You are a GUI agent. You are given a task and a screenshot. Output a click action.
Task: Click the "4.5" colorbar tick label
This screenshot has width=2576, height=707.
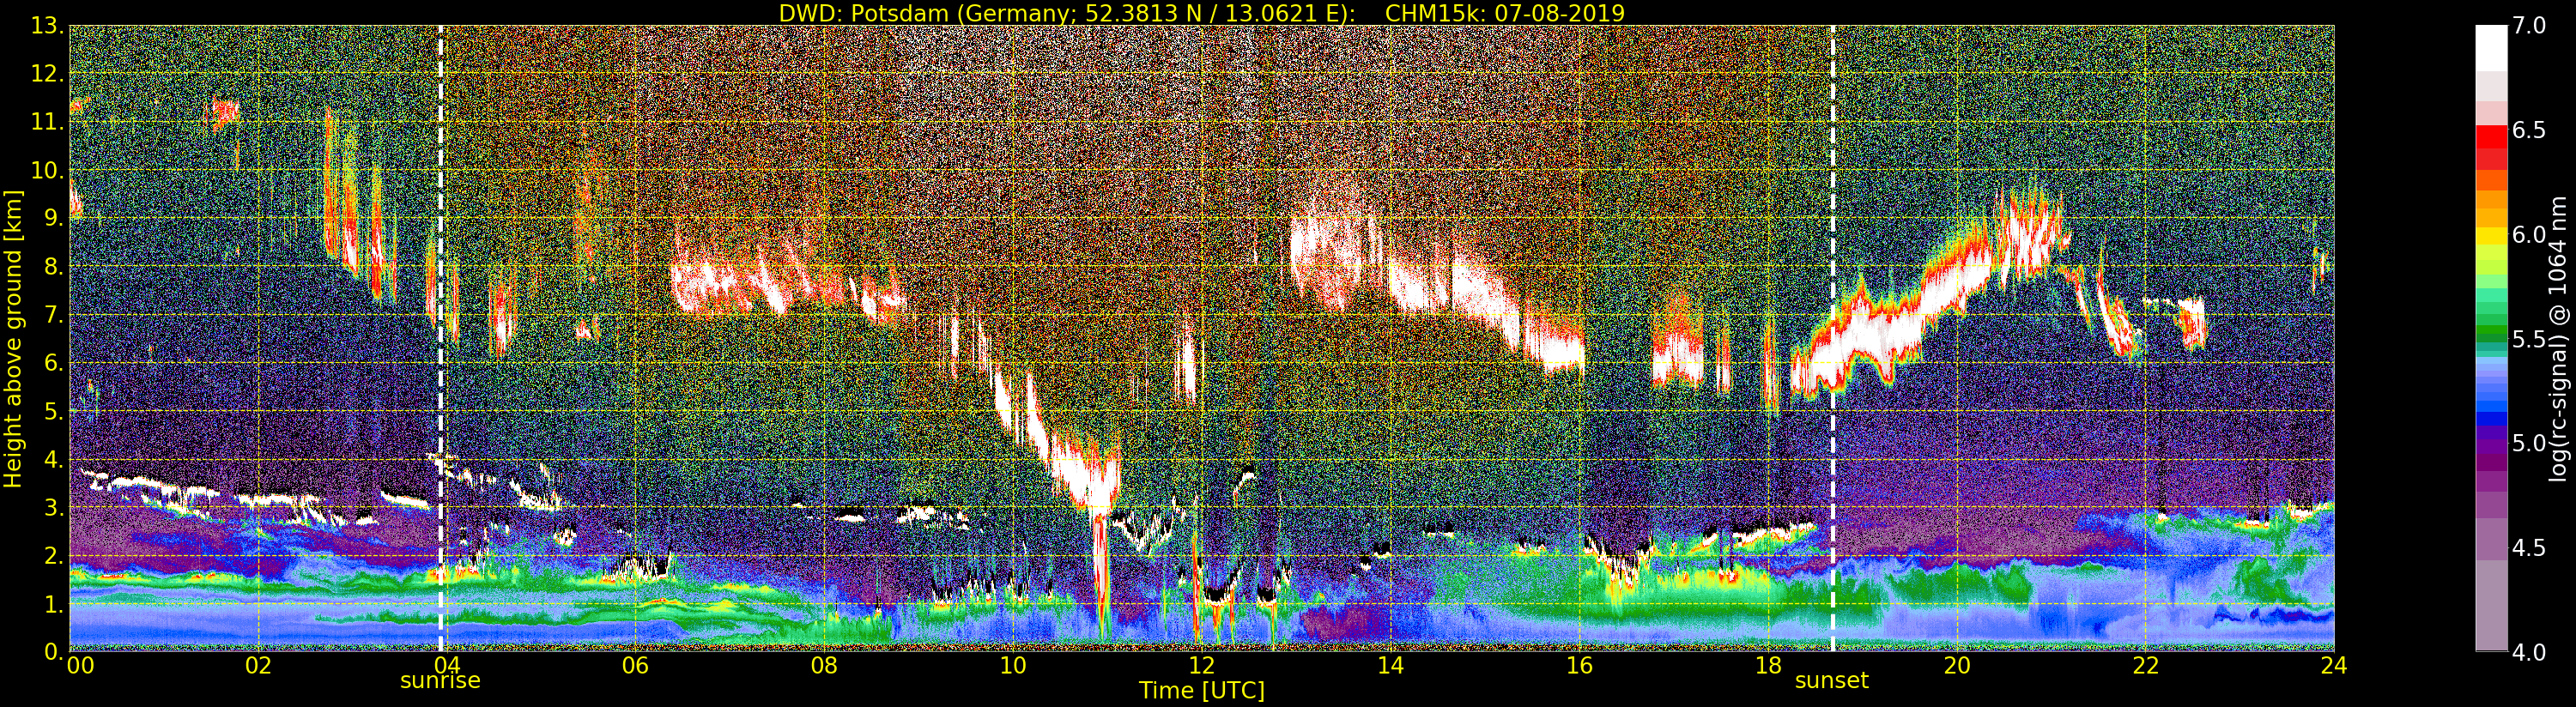point(2530,547)
